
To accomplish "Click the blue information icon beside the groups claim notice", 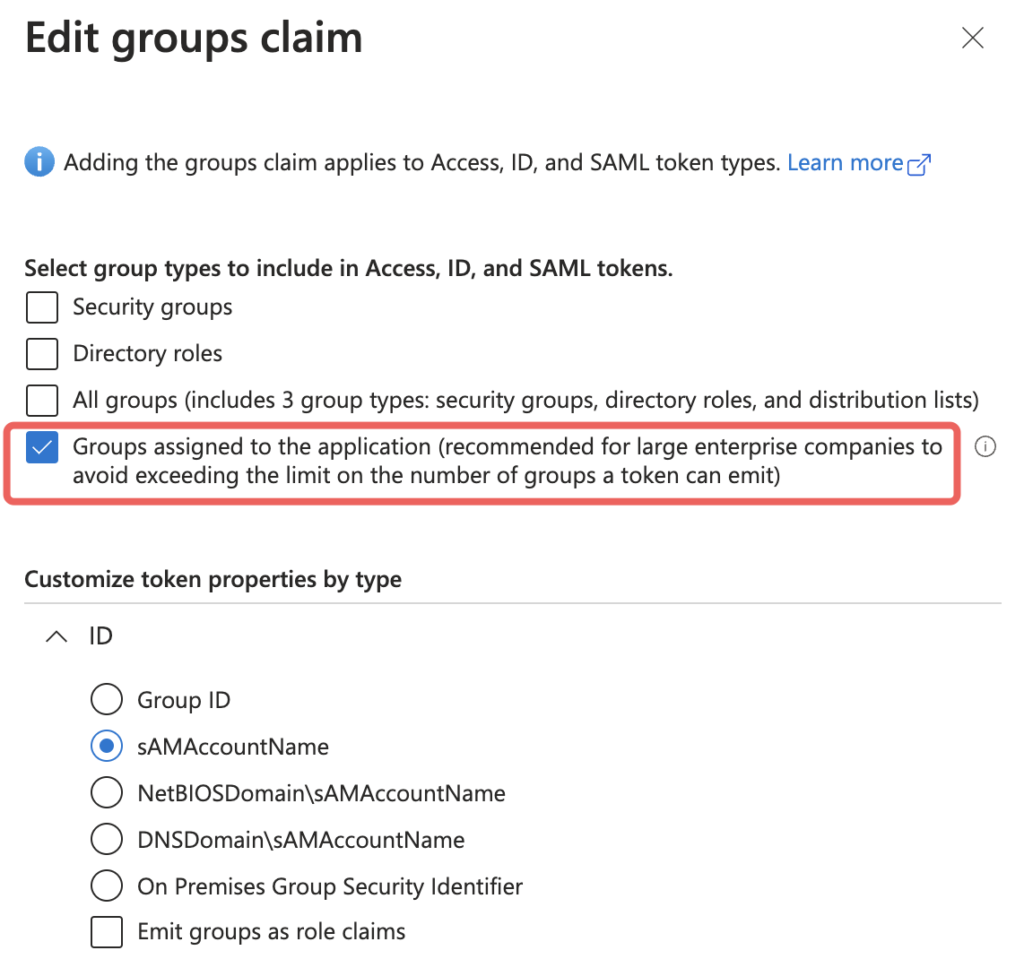I will point(39,161).
